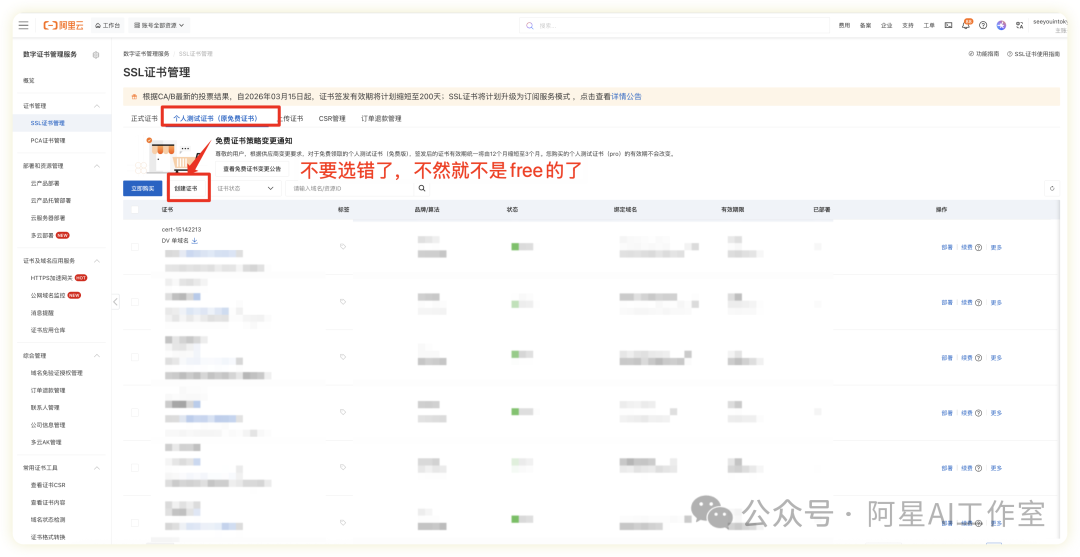Open the 订单退款管理 tab
The height and width of the screenshot is (557, 1080).
click(x=381, y=118)
